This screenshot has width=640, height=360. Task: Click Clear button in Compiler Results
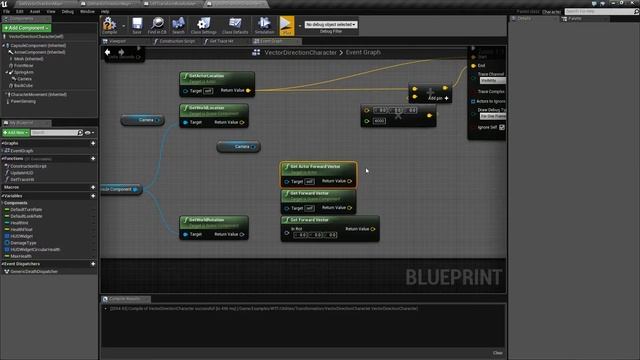(x=498, y=353)
